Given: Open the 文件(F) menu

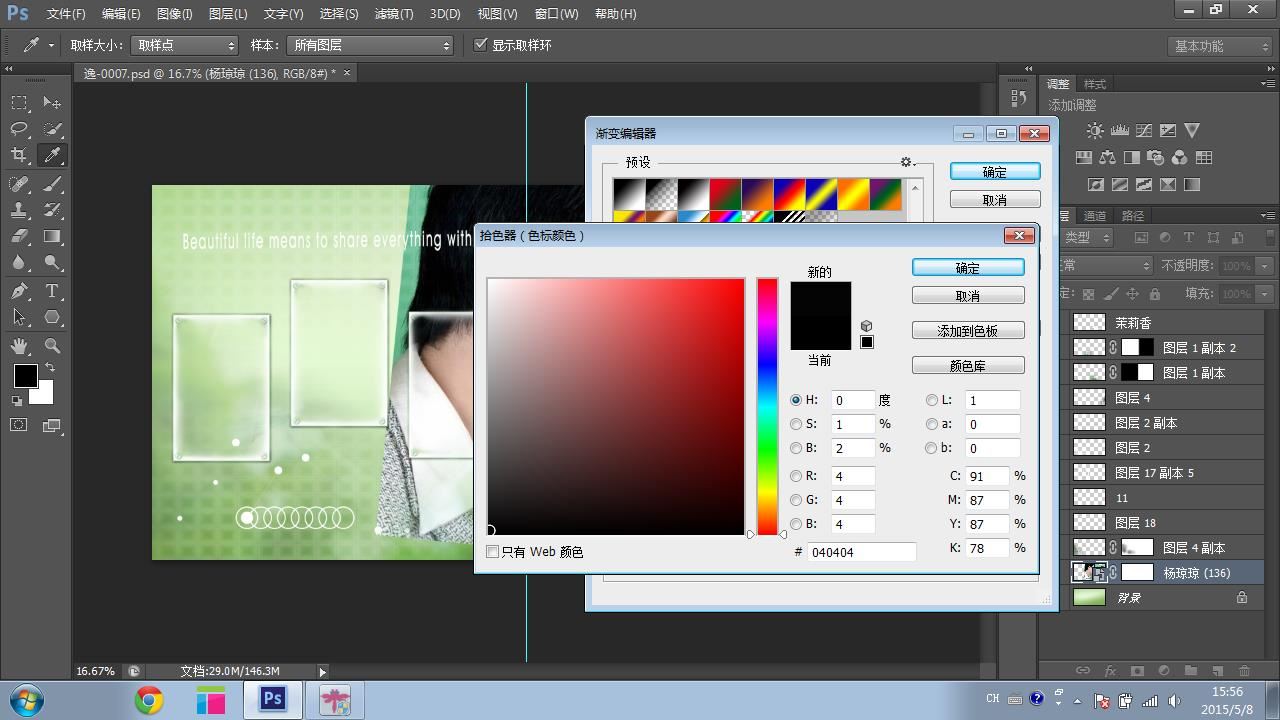Looking at the screenshot, I should [x=66, y=14].
